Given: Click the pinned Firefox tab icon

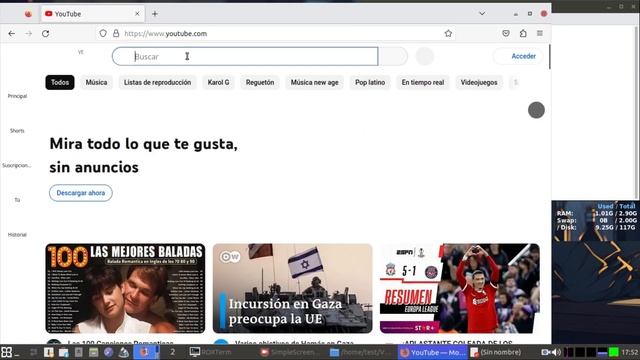Looking at the screenshot, I should (28, 14).
